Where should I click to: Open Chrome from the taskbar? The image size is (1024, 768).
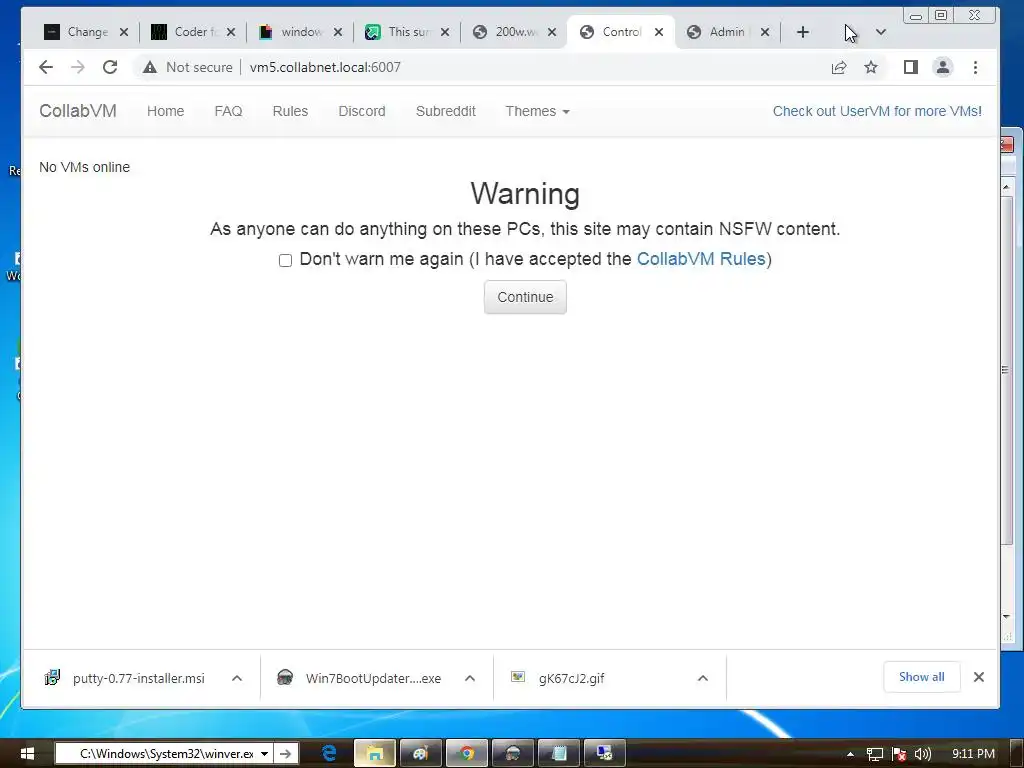[467, 753]
